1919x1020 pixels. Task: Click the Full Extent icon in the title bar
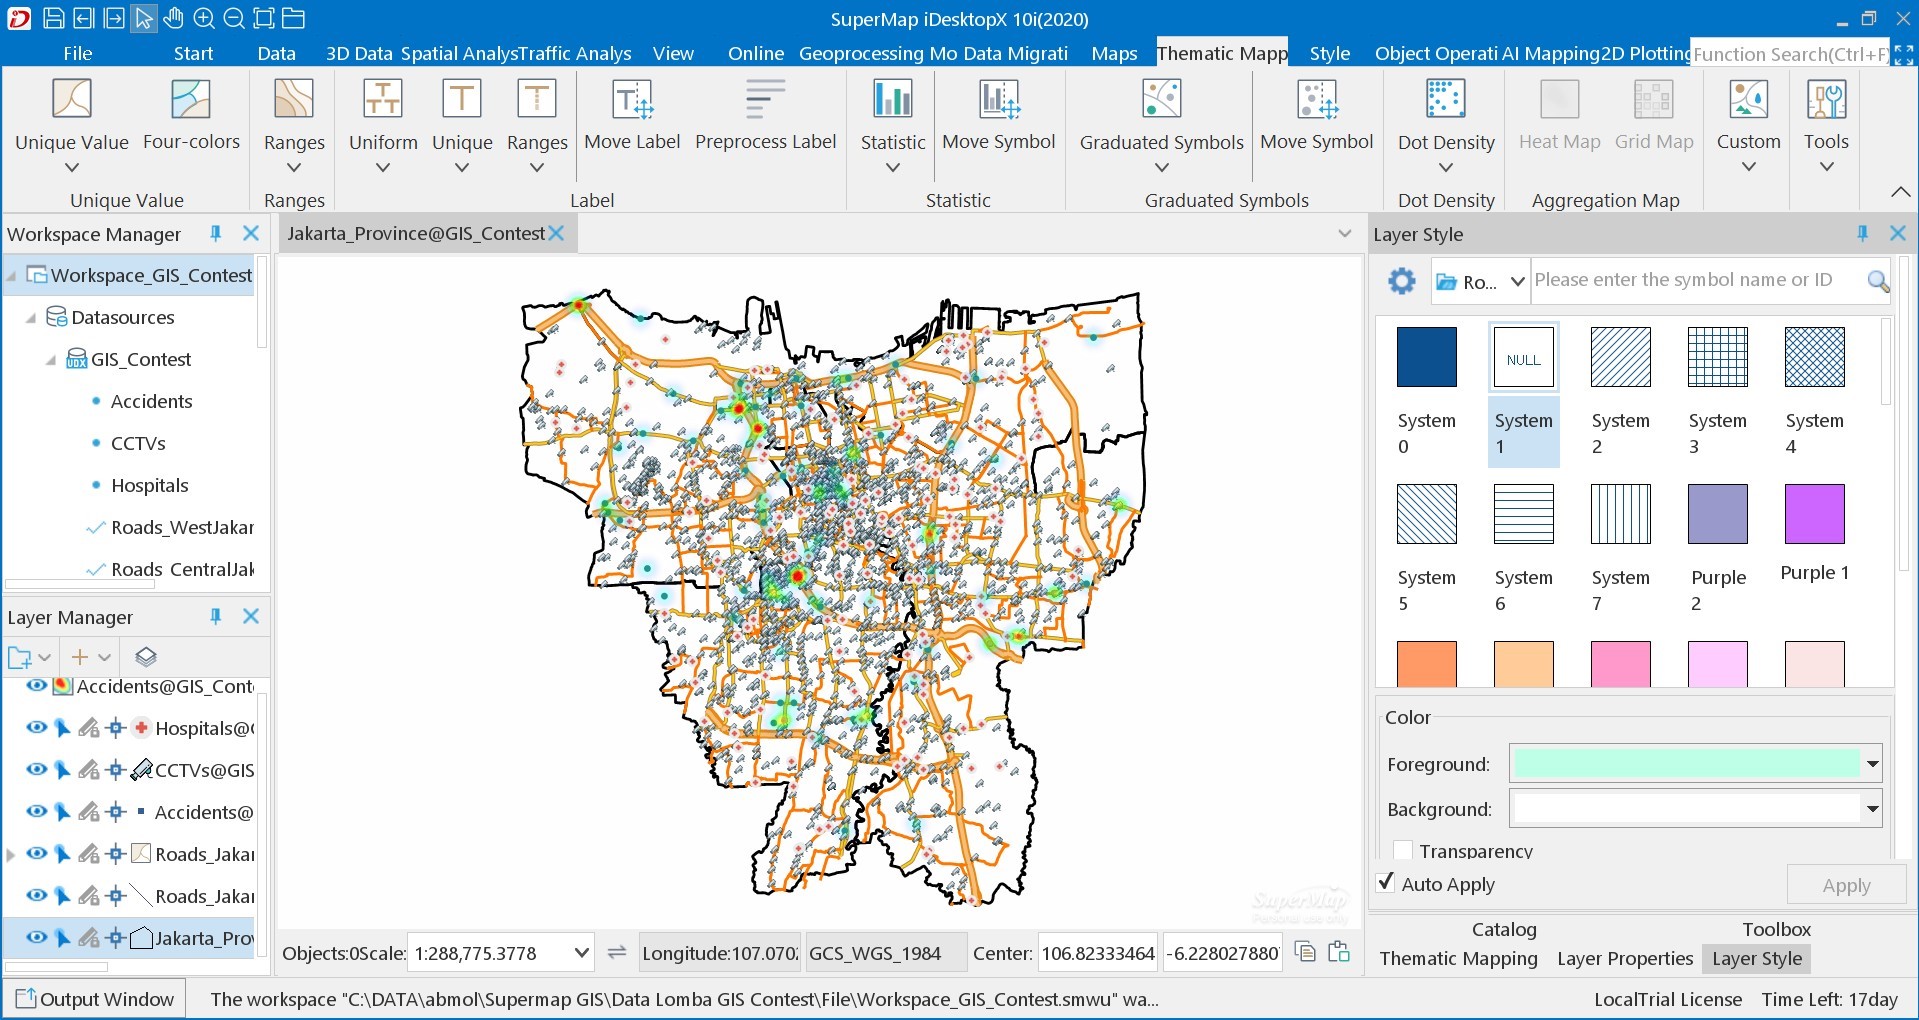pyautogui.click(x=263, y=18)
